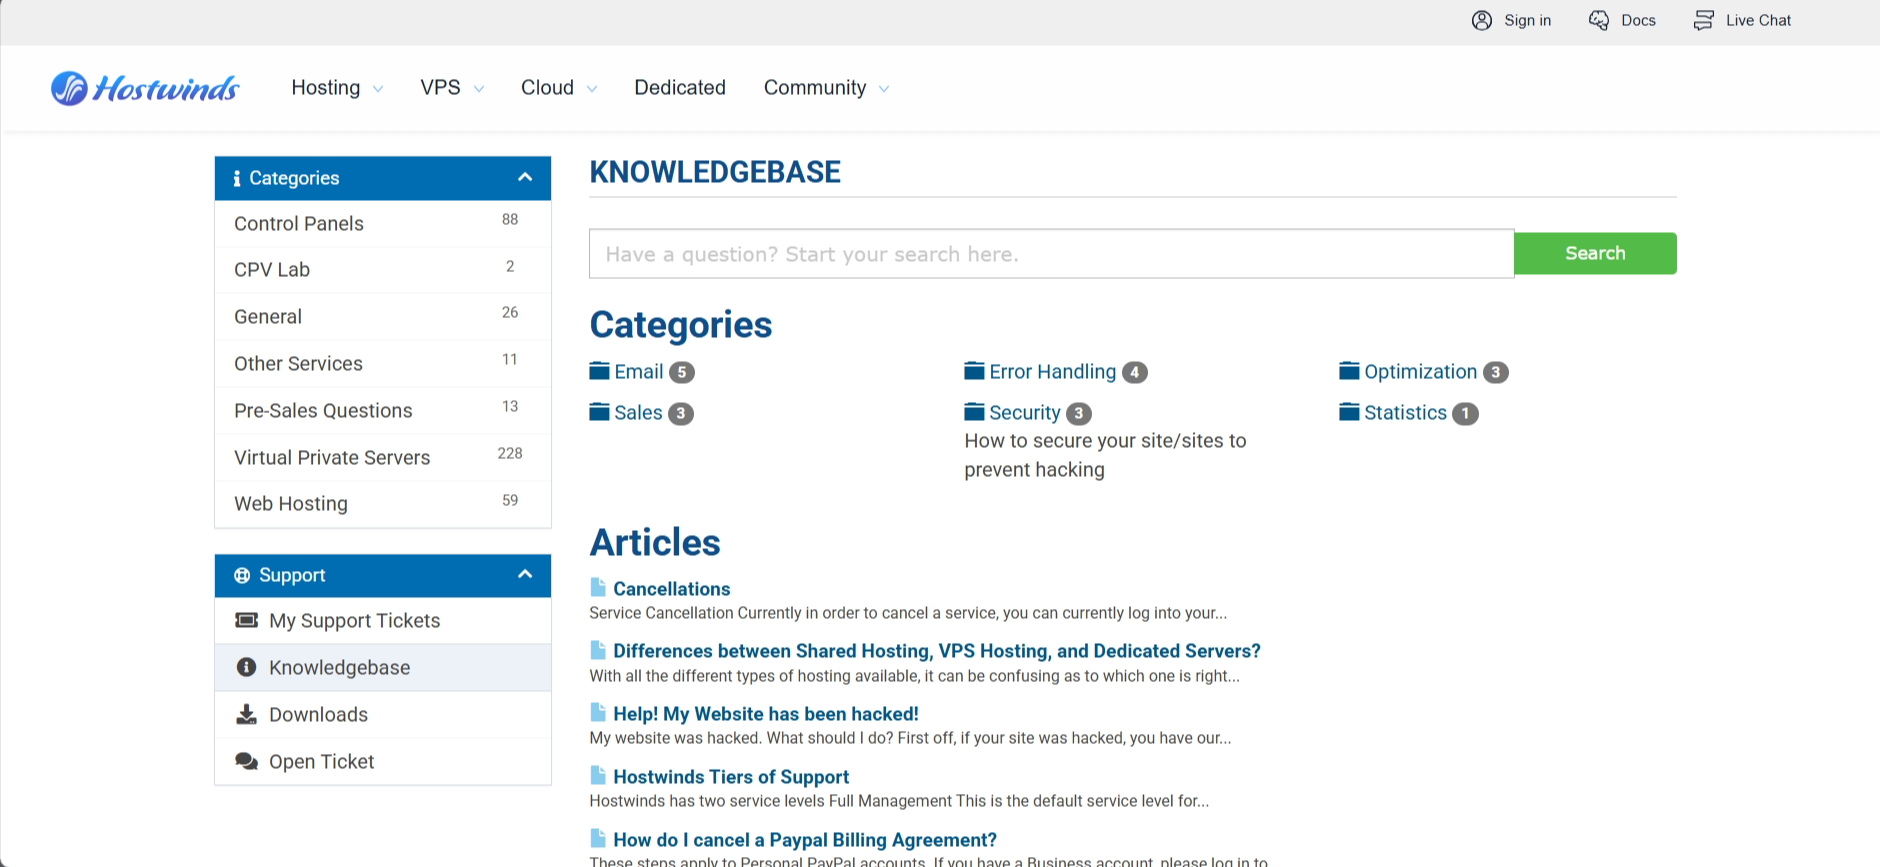Click the info icon in Categories panel header
1880x867 pixels.
click(237, 178)
